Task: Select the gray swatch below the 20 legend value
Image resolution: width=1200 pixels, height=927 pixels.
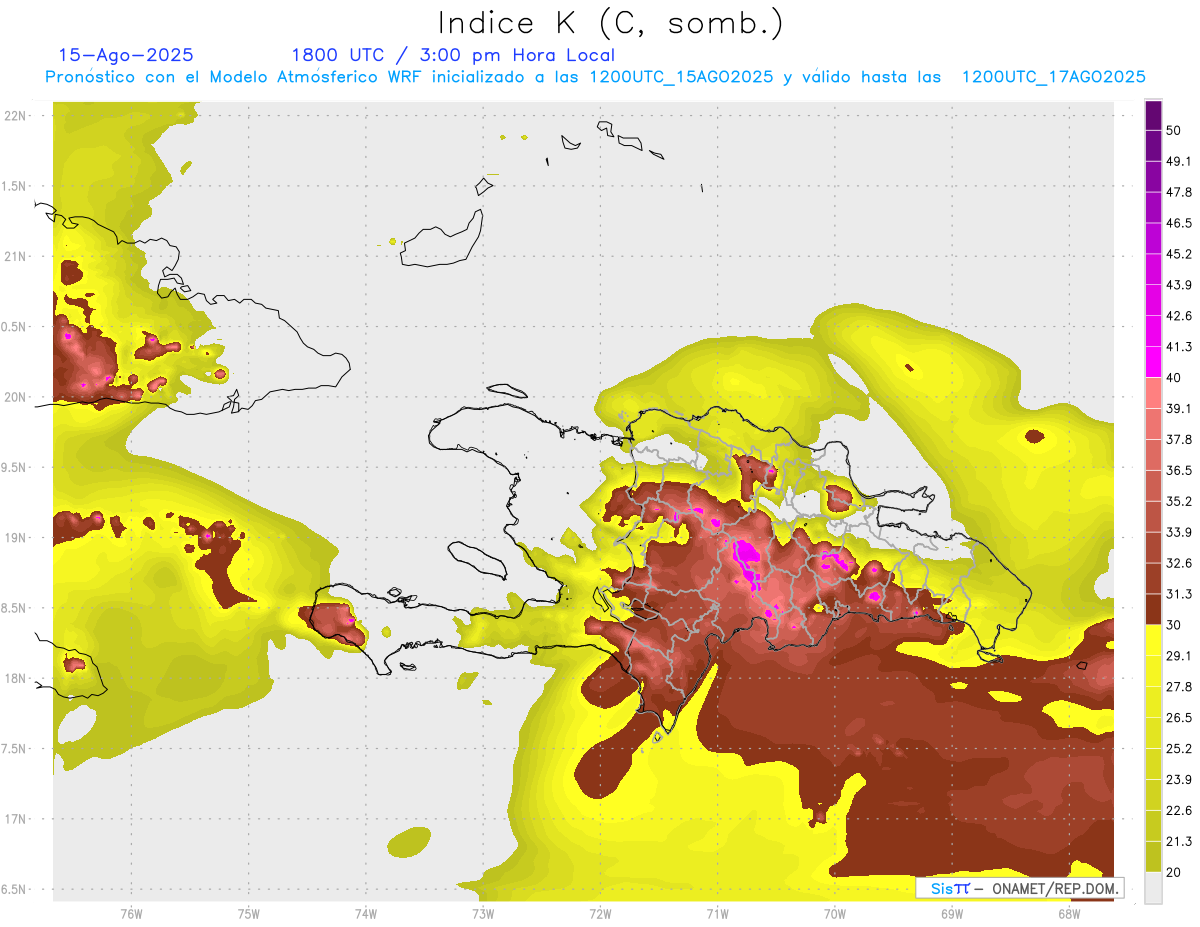Action: click(1153, 887)
